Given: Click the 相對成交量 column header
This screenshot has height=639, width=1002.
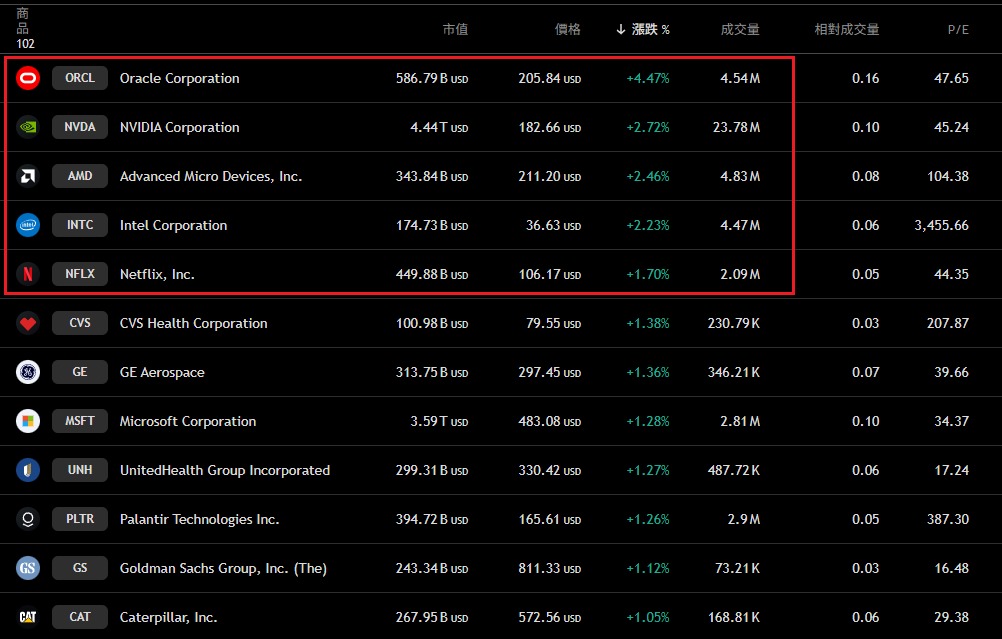Looking at the screenshot, I should click(x=846, y=30).
